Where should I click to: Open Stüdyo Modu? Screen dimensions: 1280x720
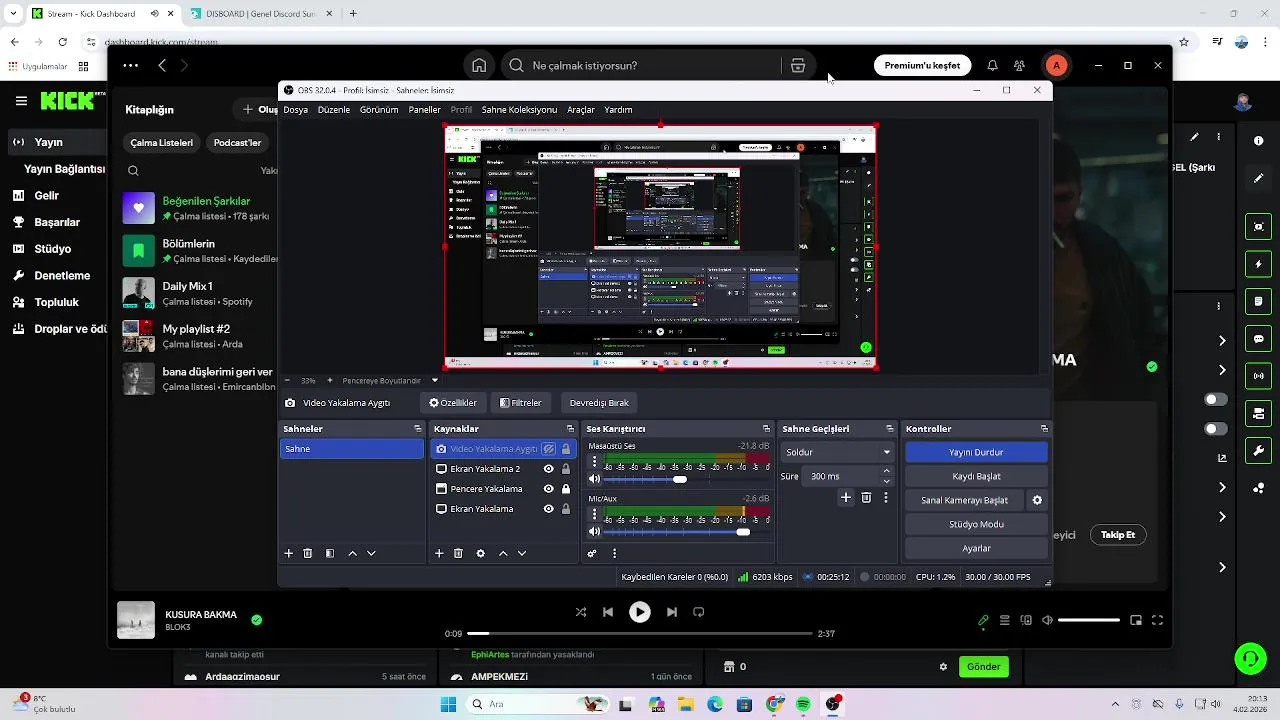[976, 524]
